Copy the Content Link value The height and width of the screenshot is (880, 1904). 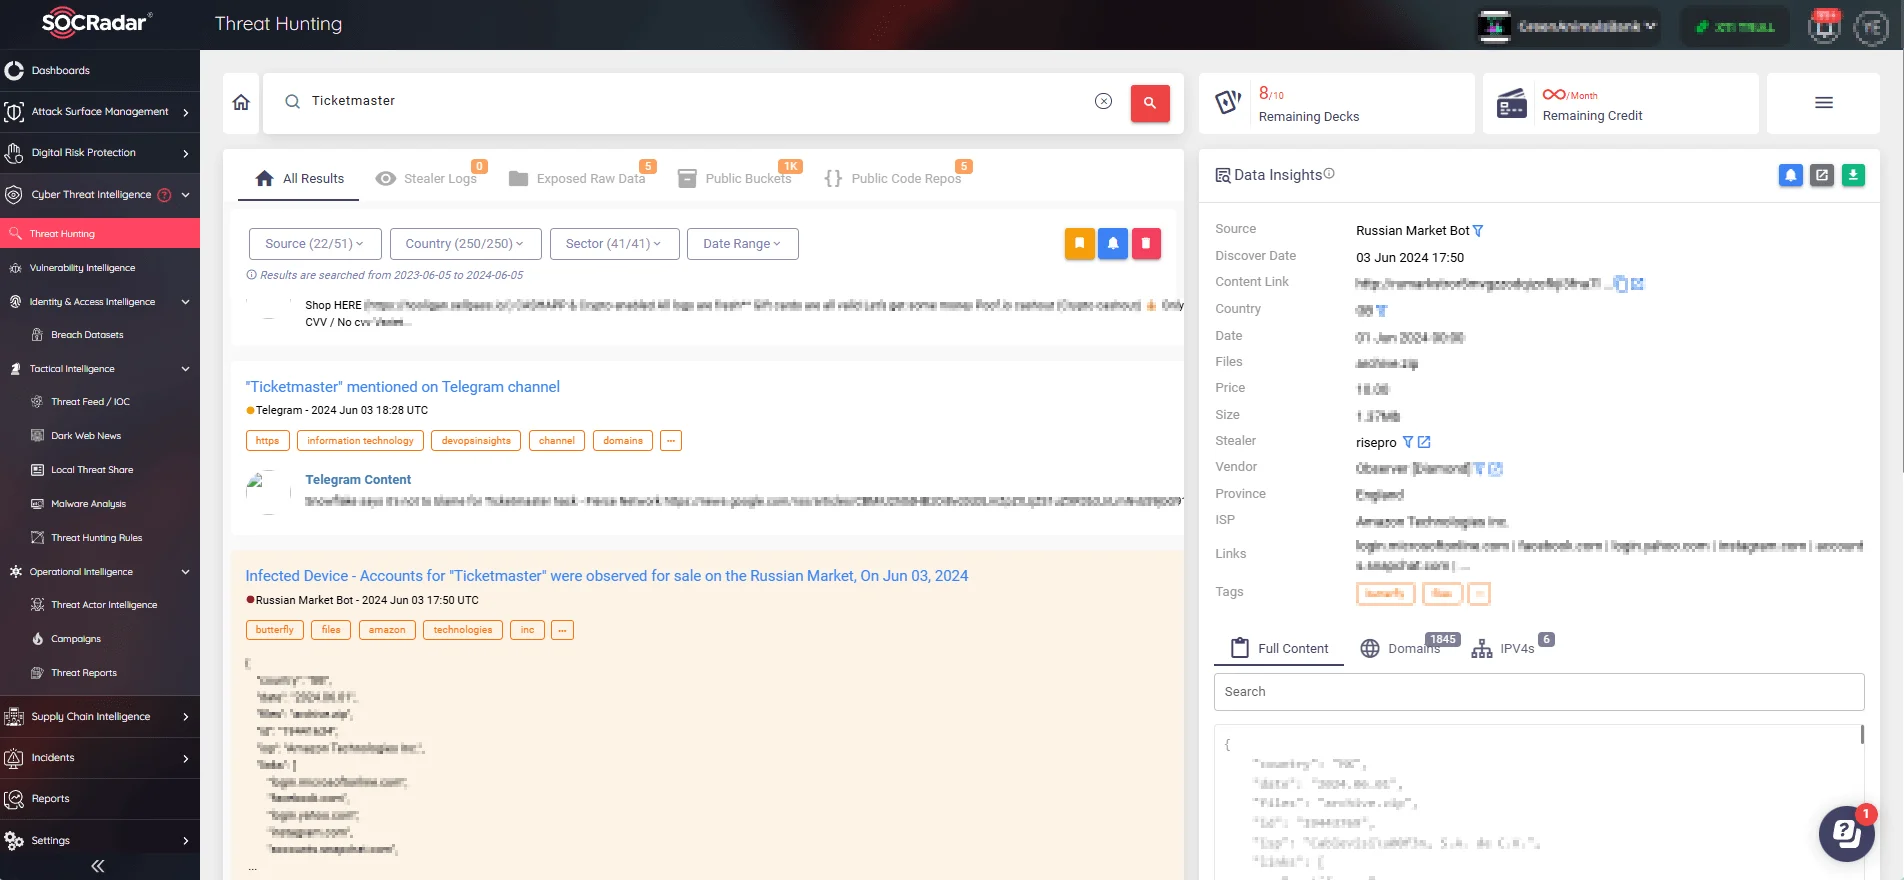(x=1621, y=284)
